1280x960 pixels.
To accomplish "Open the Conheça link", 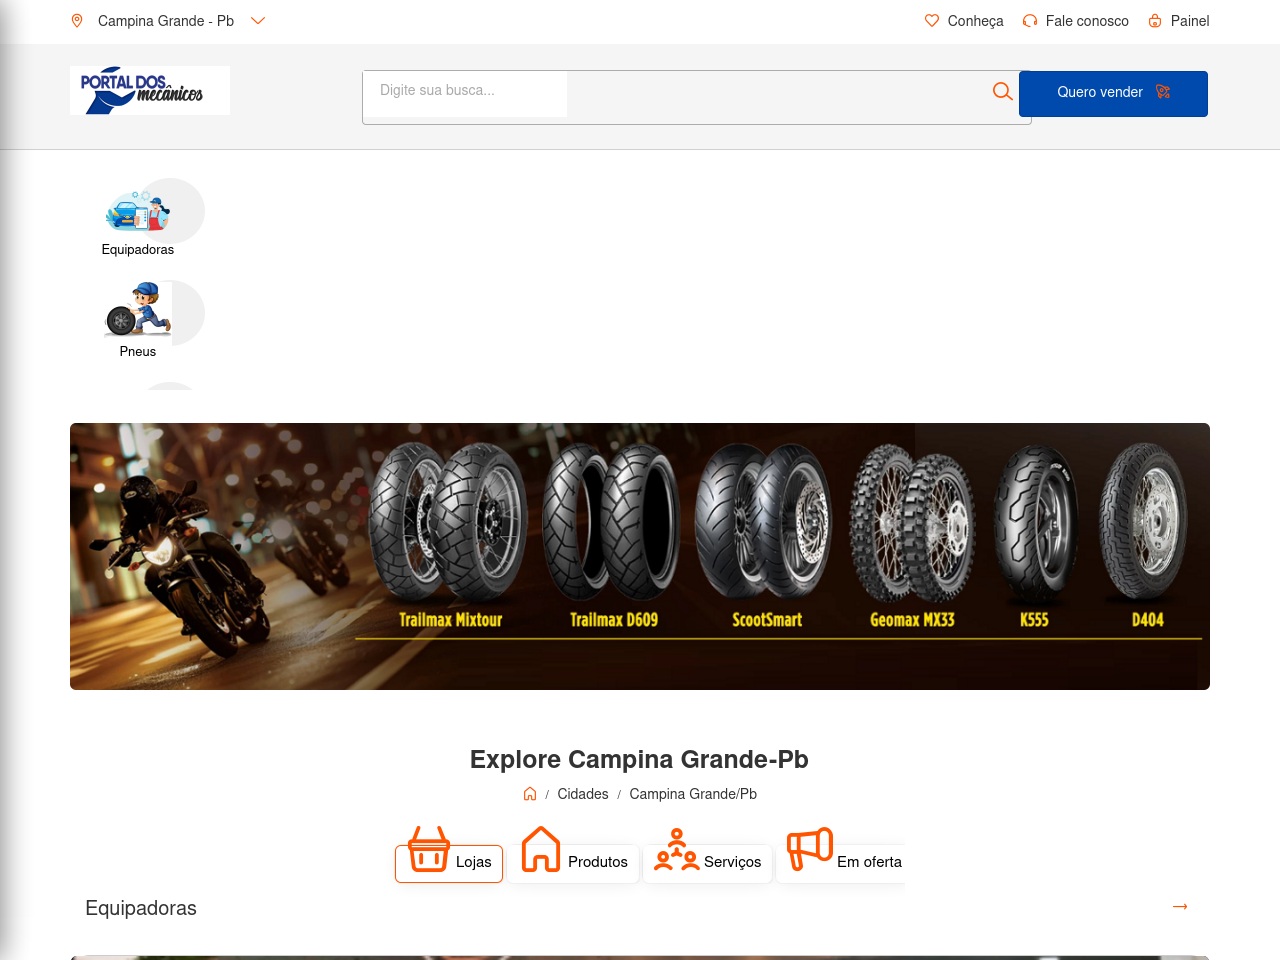I will point(975,21).
